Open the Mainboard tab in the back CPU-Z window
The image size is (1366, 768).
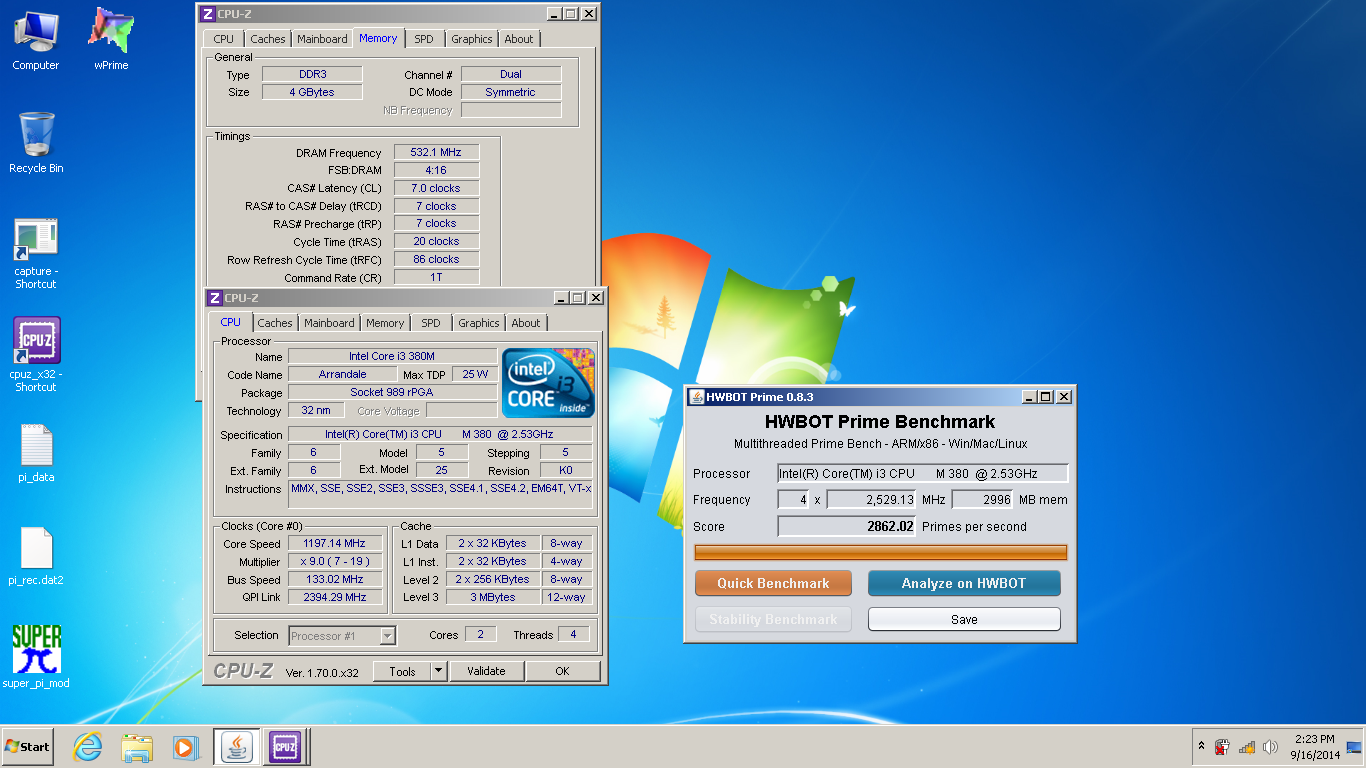coord(322,39)
